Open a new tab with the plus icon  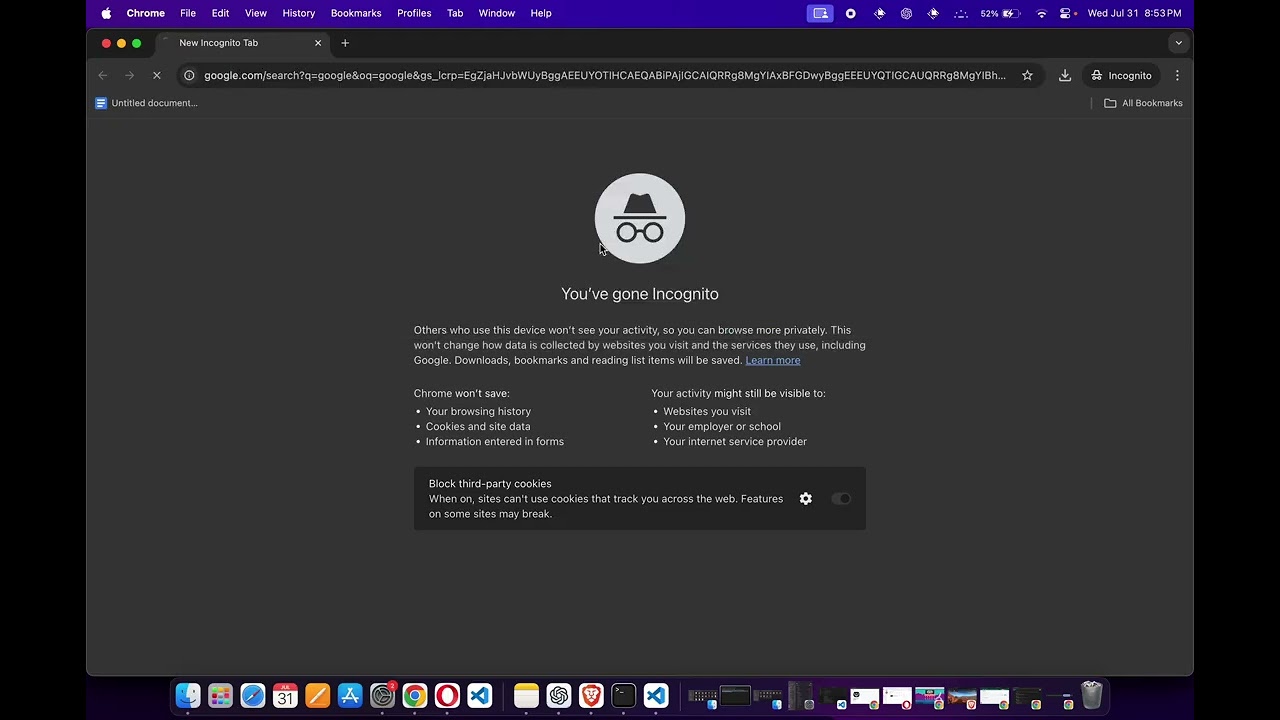(345, 43)
